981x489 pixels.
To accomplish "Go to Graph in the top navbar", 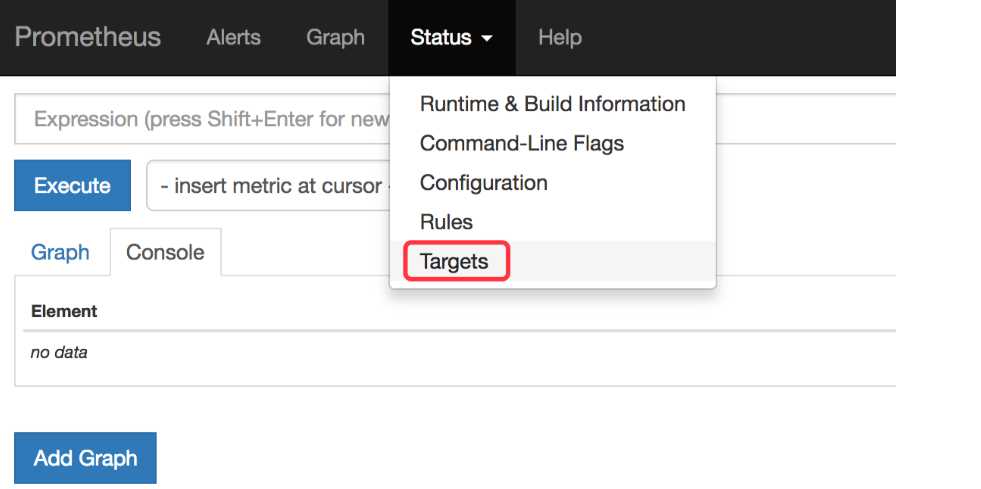I will [x=335, y=37].
